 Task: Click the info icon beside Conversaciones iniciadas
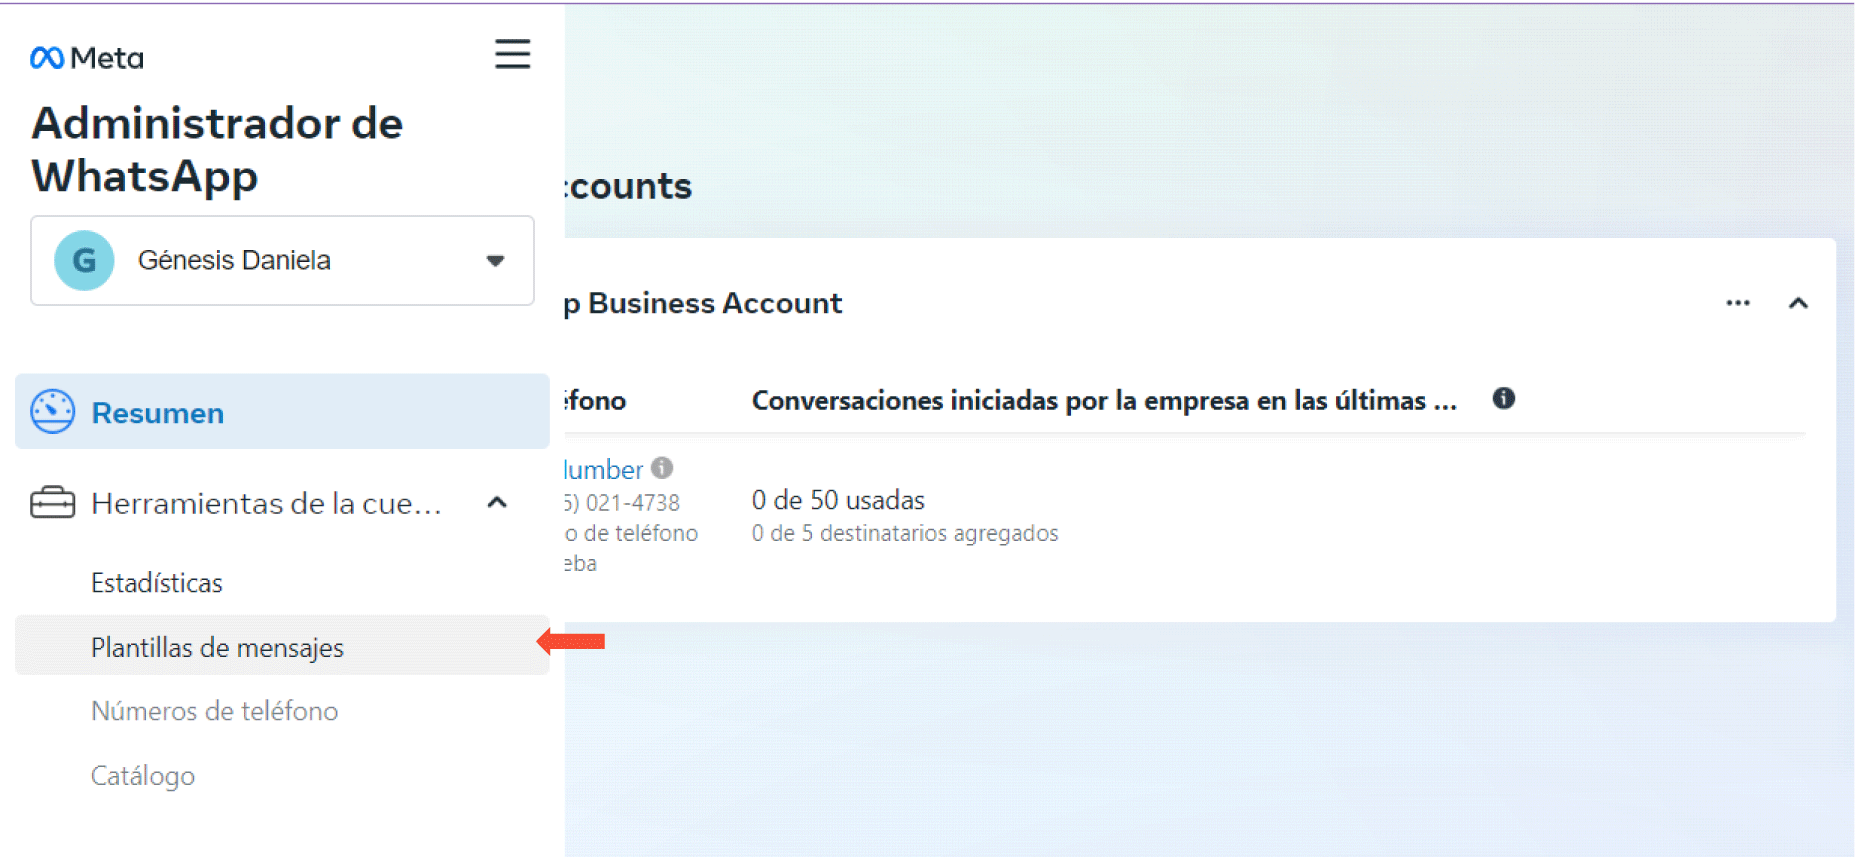[1503, 399]
